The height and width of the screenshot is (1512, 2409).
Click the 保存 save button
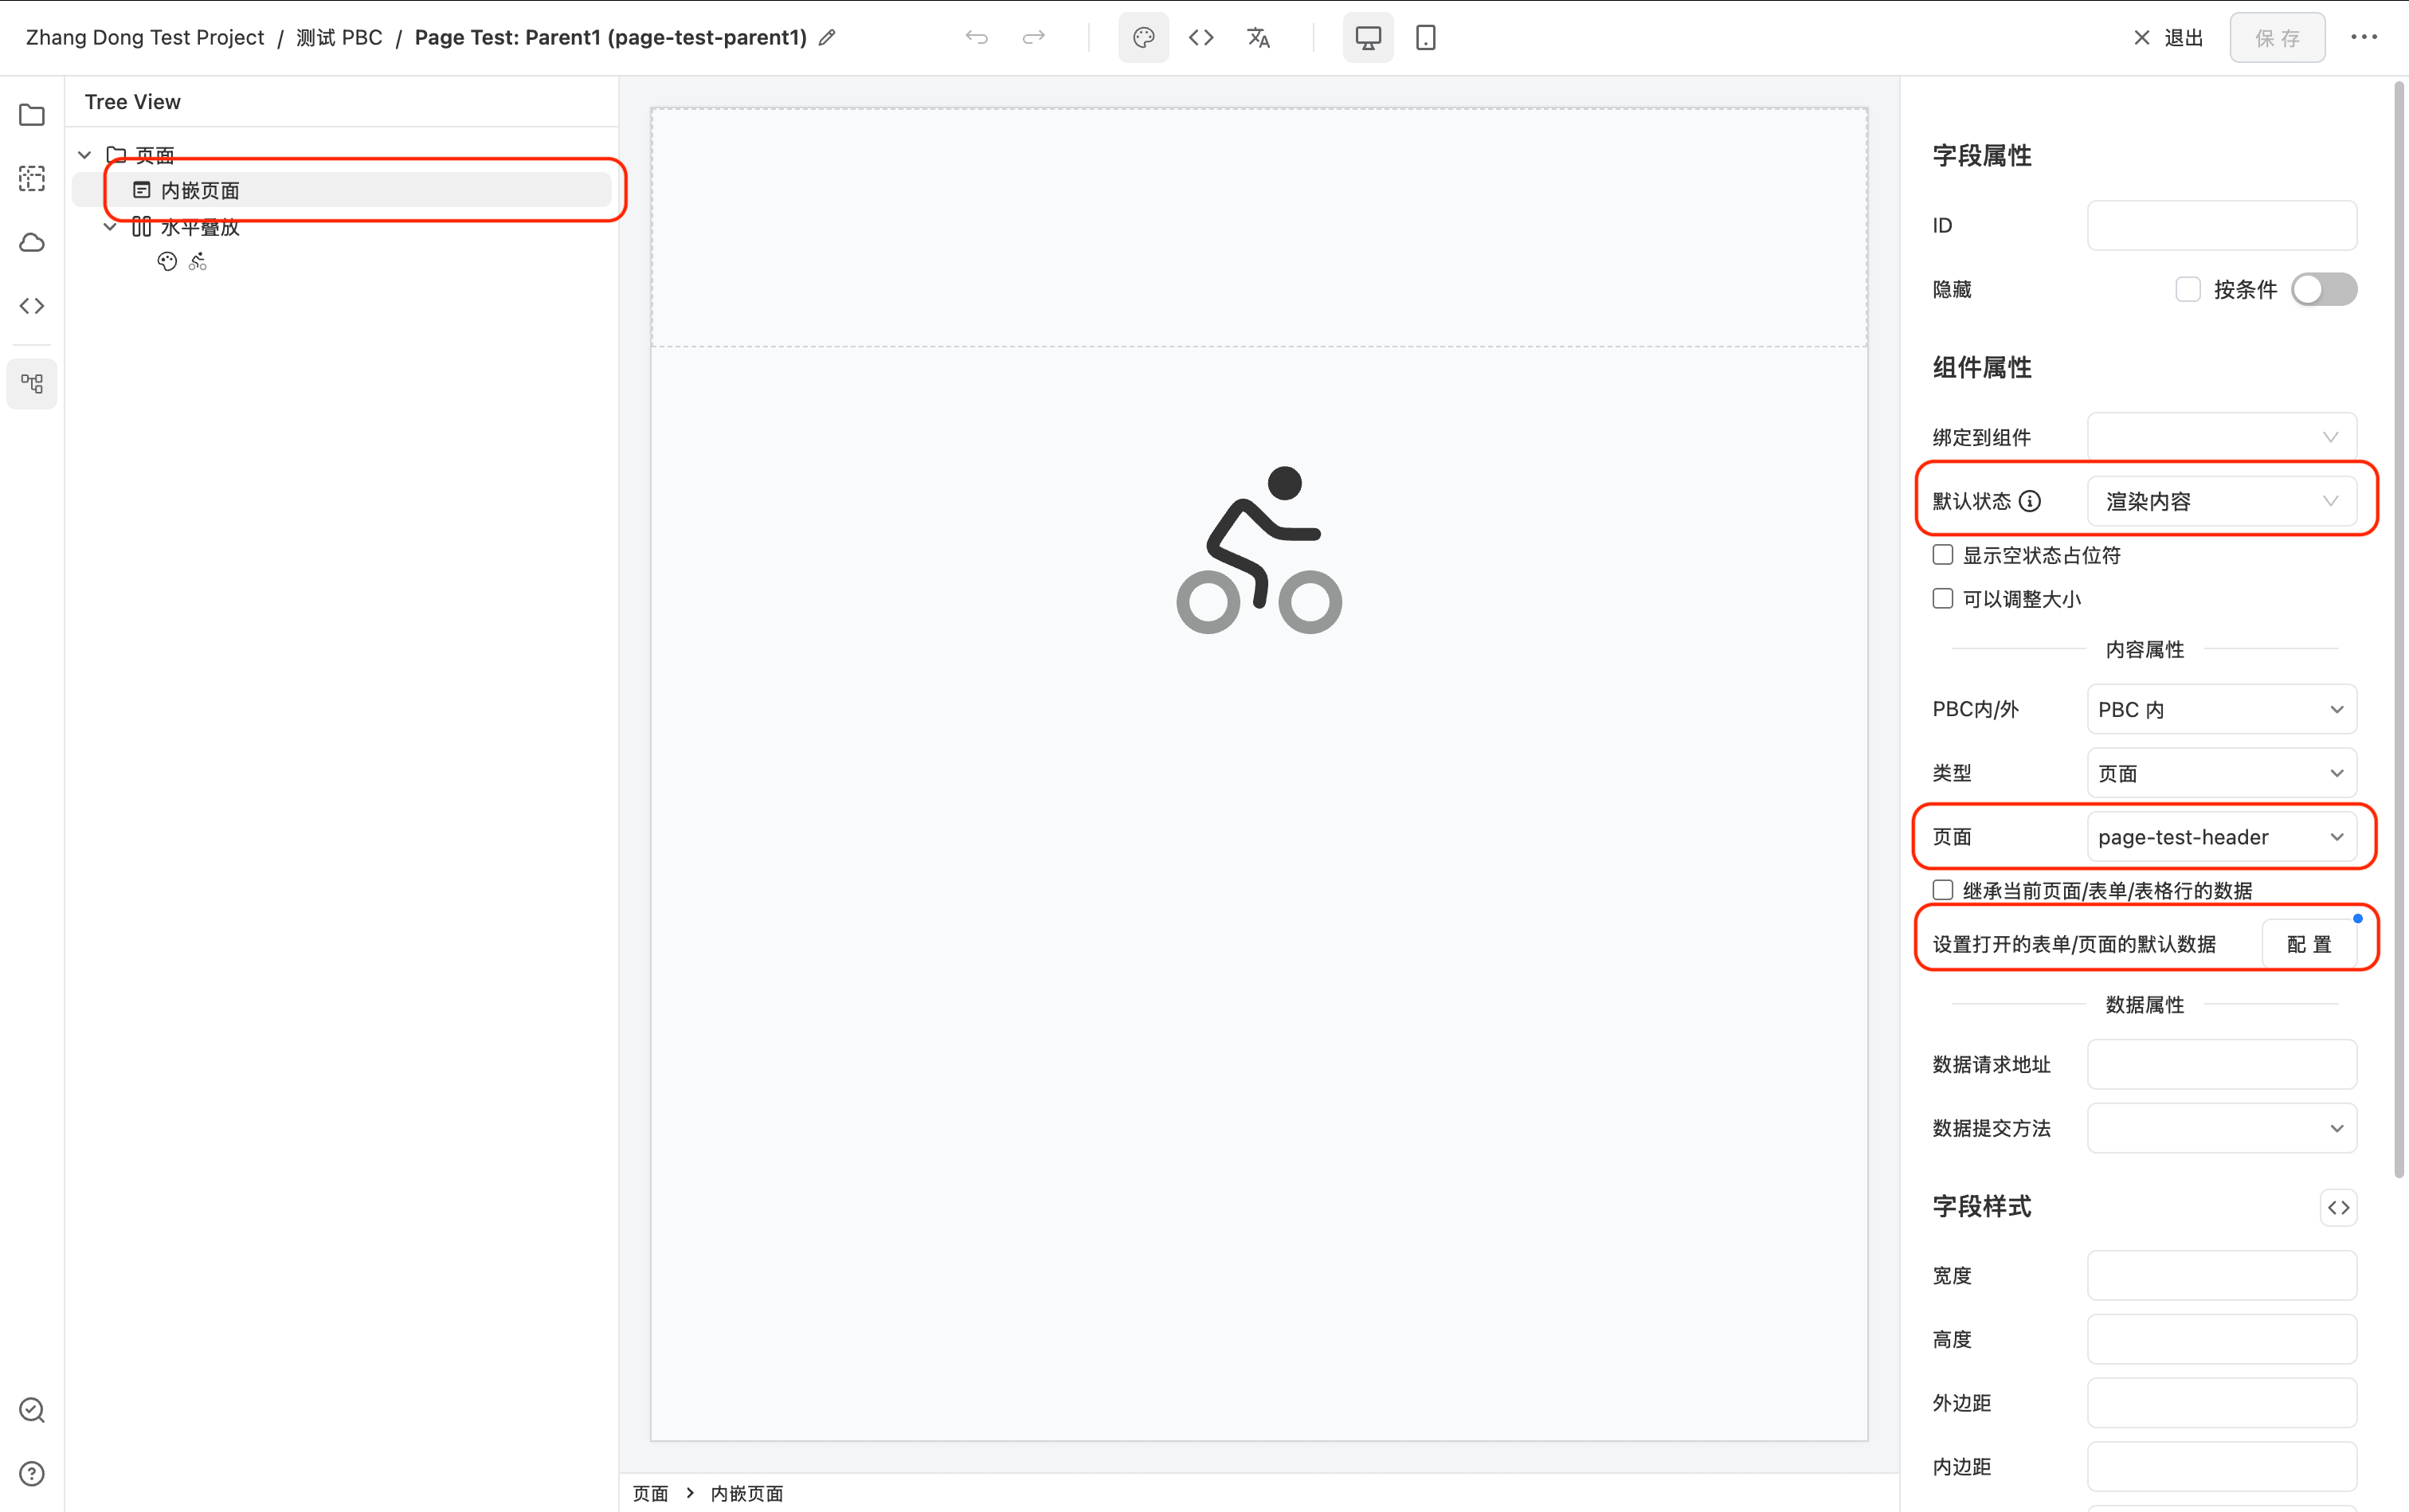(x=2277, y=38)
